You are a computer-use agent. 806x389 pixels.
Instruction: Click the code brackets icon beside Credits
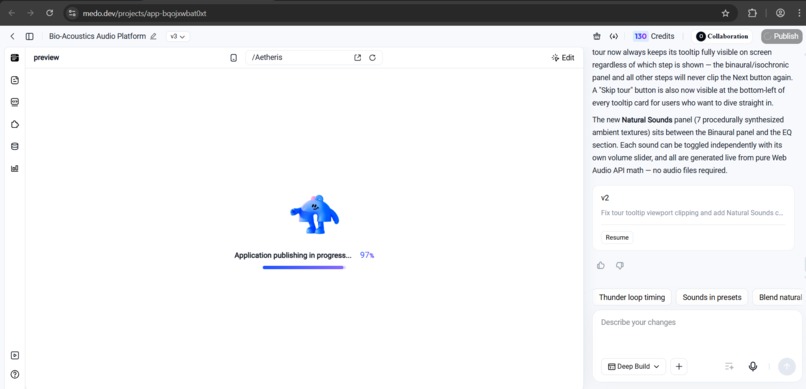614,36
